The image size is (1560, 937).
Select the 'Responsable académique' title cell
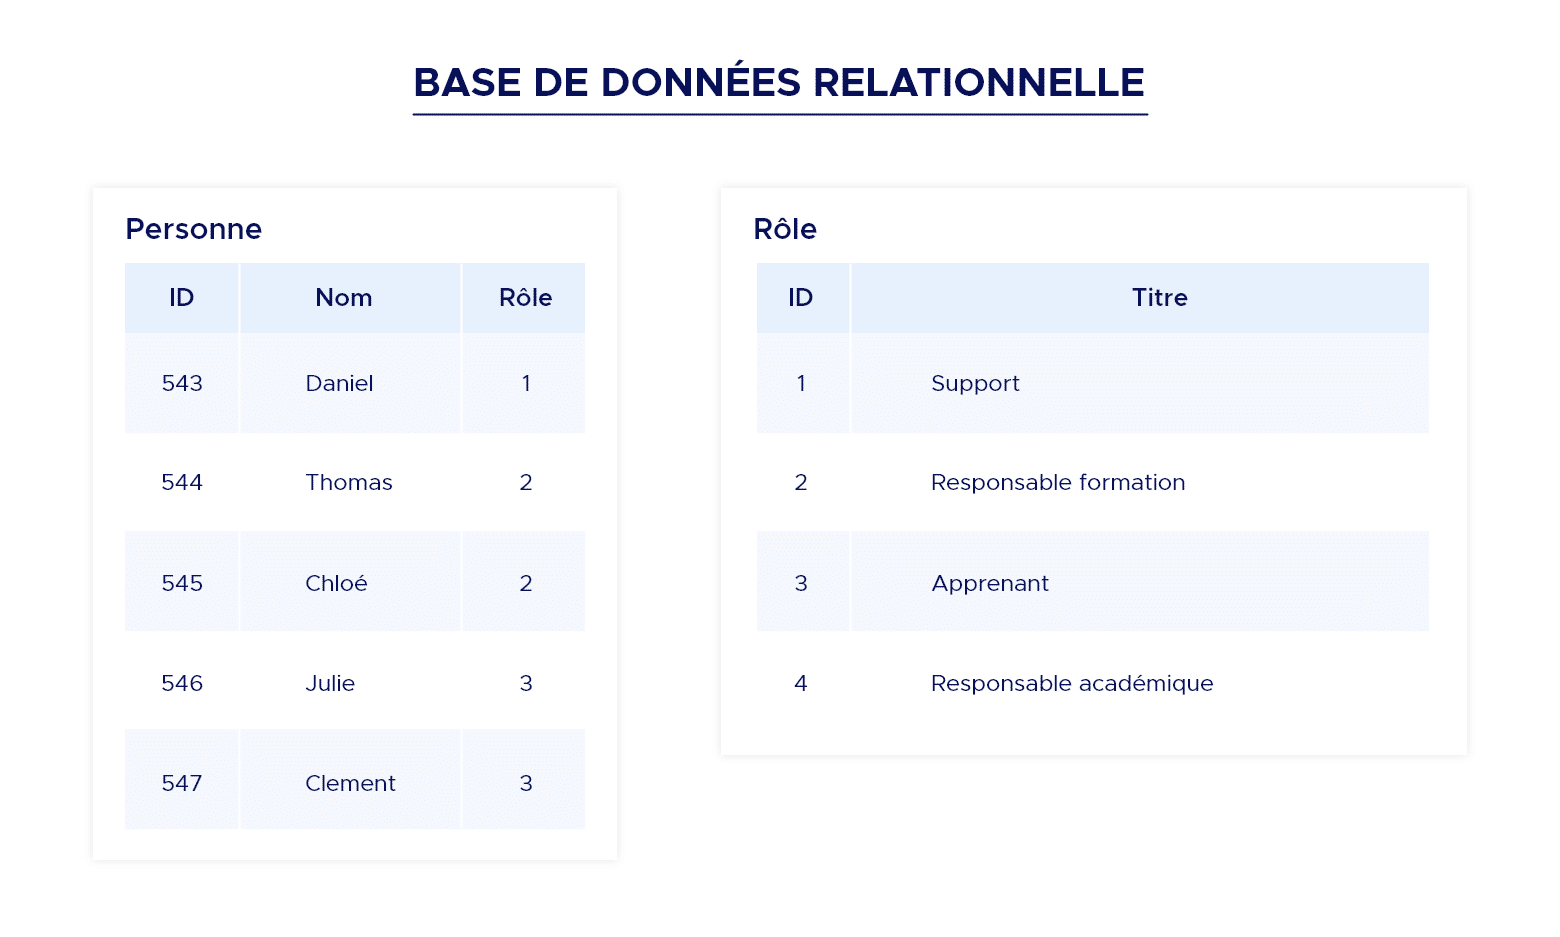tap(1072, 684)
